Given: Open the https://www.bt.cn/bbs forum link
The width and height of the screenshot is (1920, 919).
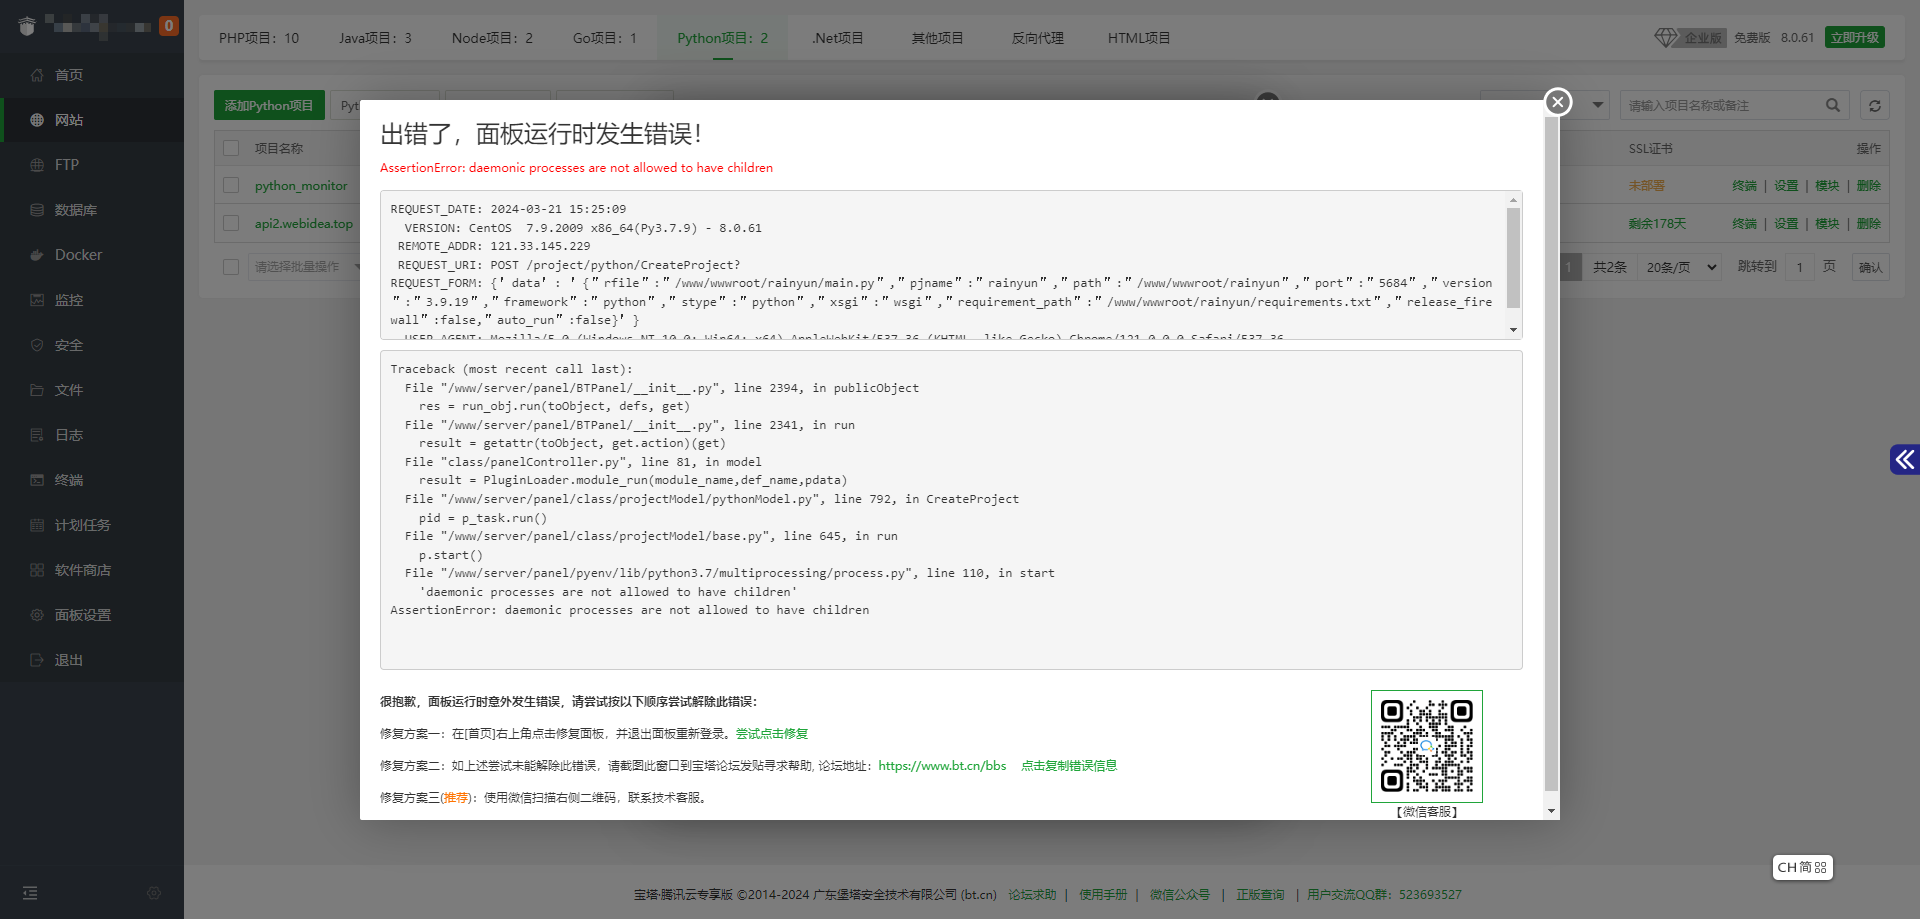Looking at the screenshot, I should click(942, 765).
